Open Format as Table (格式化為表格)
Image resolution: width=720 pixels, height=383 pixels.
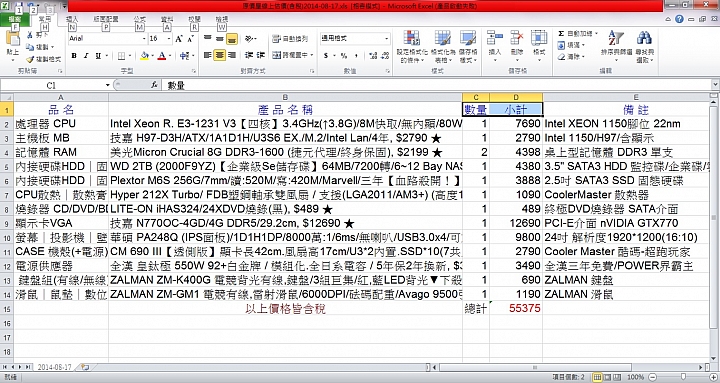point(443,47)
